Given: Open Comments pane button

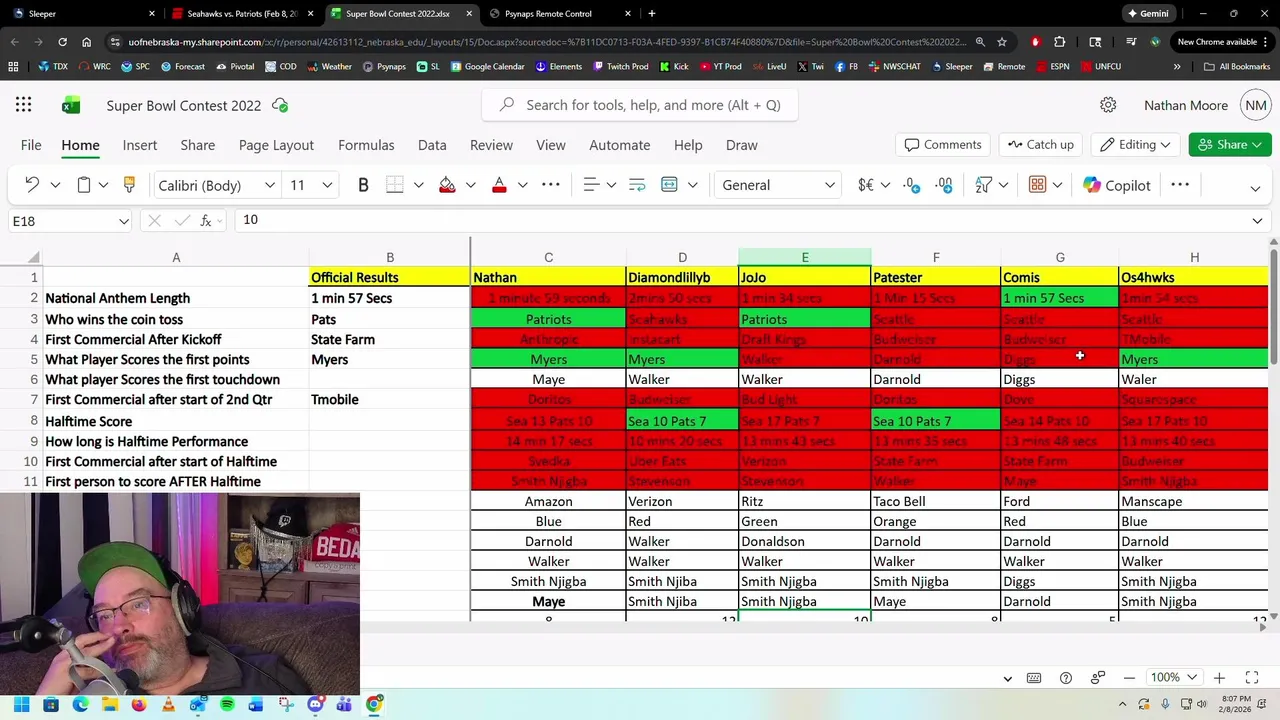Looking at the screenshot, I should [943, 145].
